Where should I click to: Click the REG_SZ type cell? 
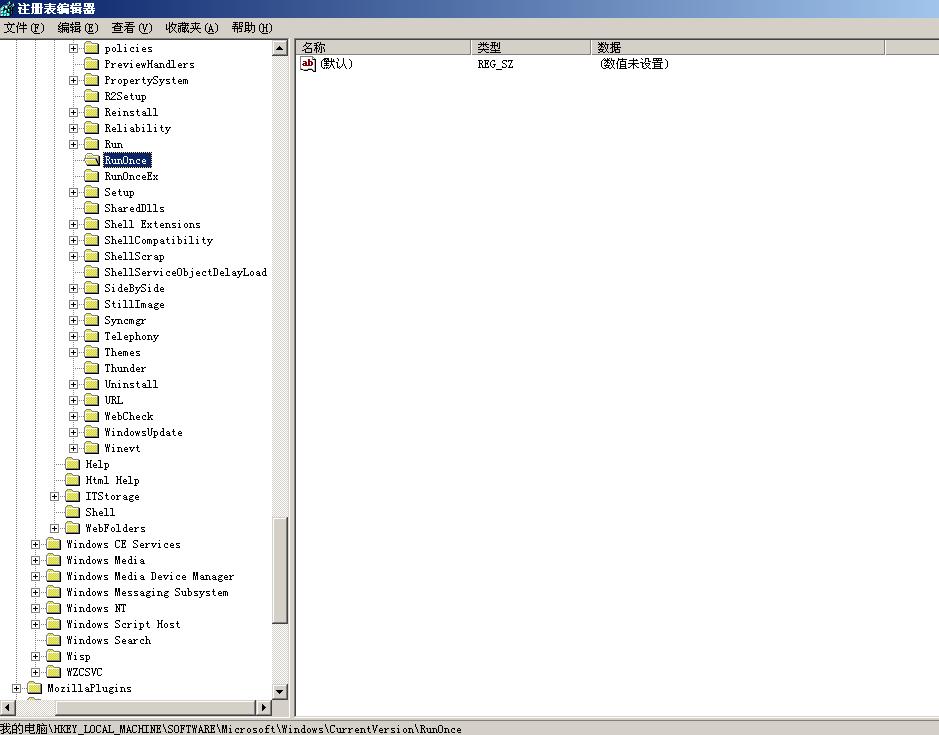pos(495,64)
